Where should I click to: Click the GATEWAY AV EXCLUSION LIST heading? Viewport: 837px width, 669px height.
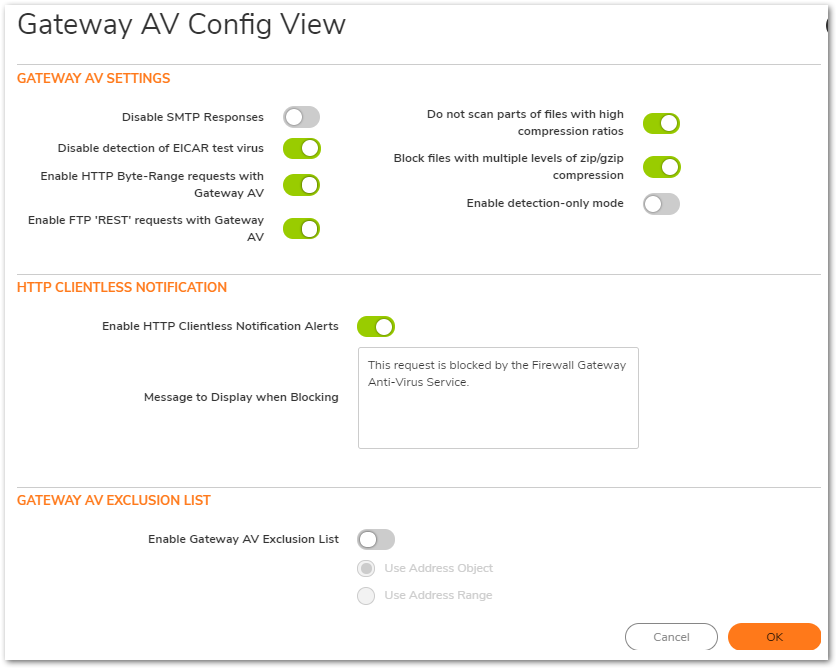click(114, 500)
